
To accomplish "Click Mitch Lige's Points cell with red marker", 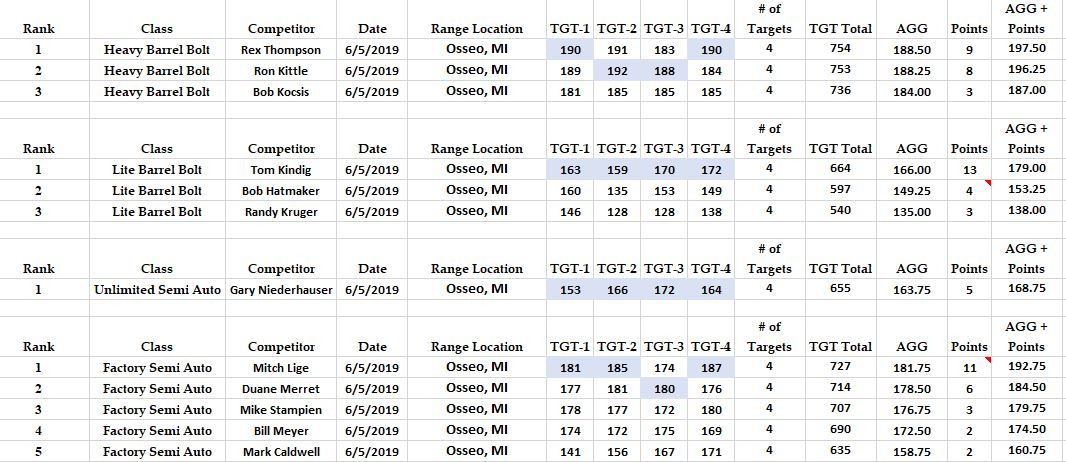I will 968,368.
